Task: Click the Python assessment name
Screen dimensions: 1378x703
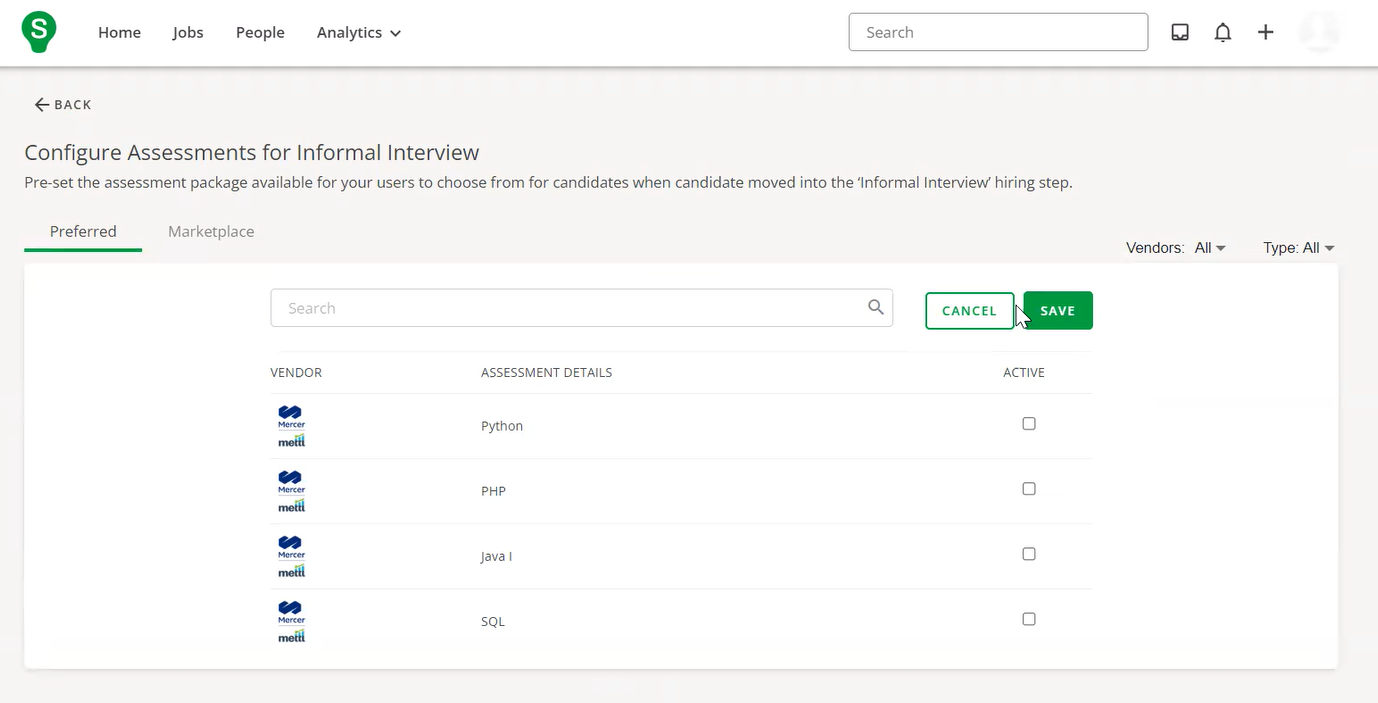Action: [502, 426]
